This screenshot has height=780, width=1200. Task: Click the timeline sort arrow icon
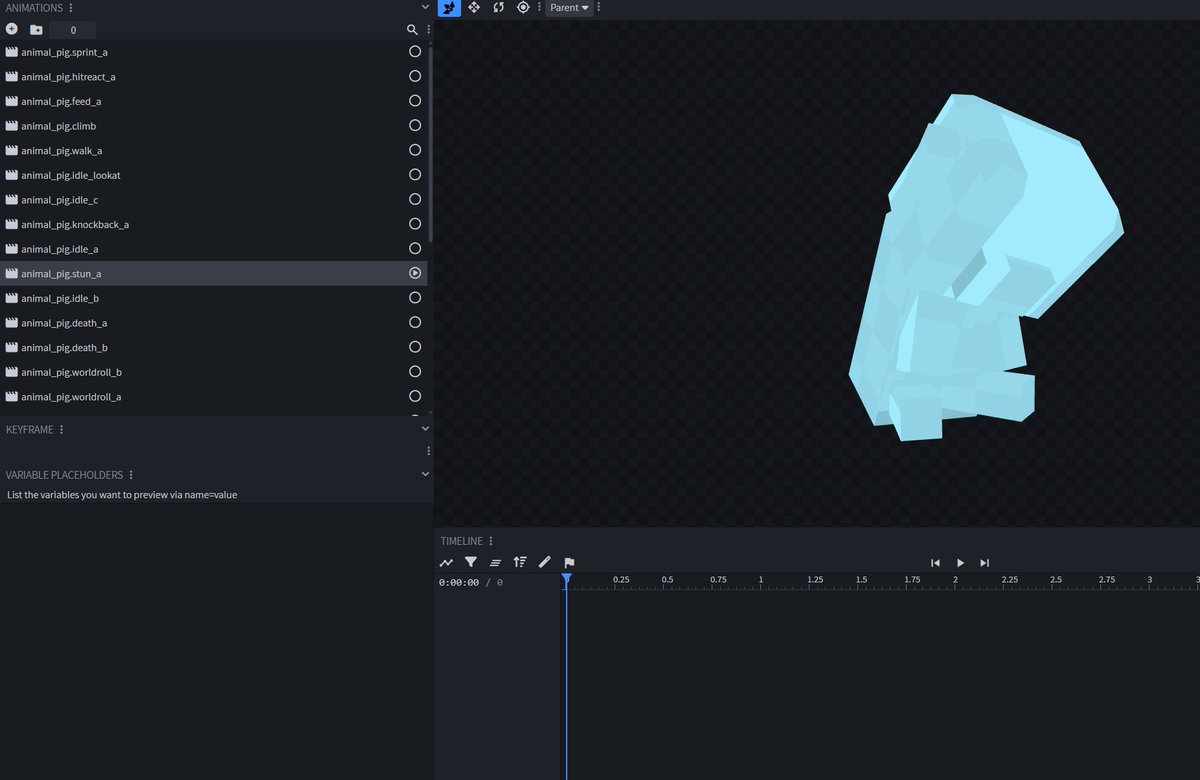(520, 563)
